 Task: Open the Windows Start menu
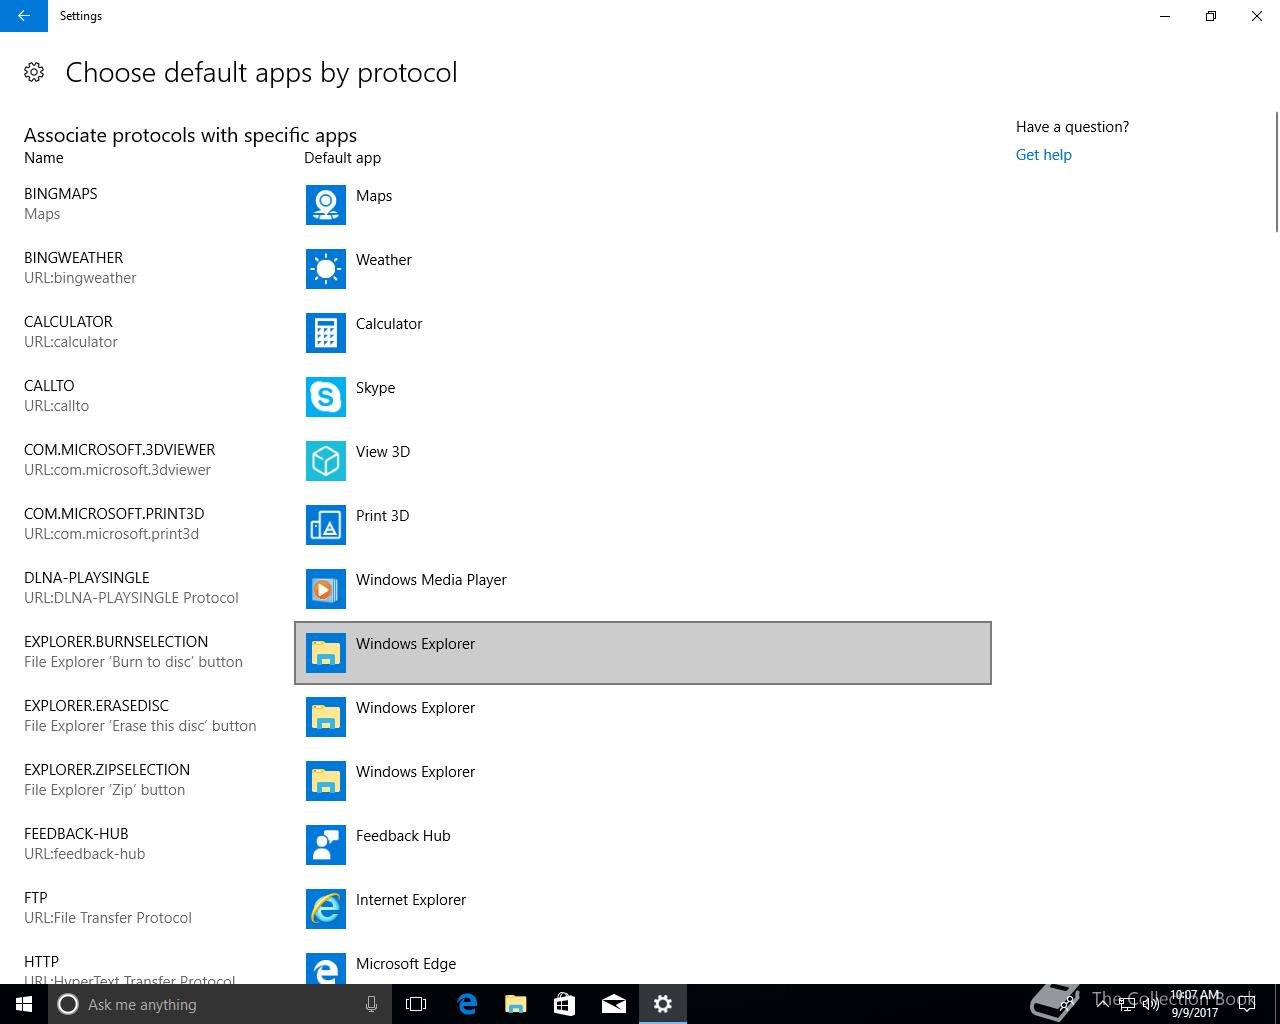click(x=24, y=1004)
